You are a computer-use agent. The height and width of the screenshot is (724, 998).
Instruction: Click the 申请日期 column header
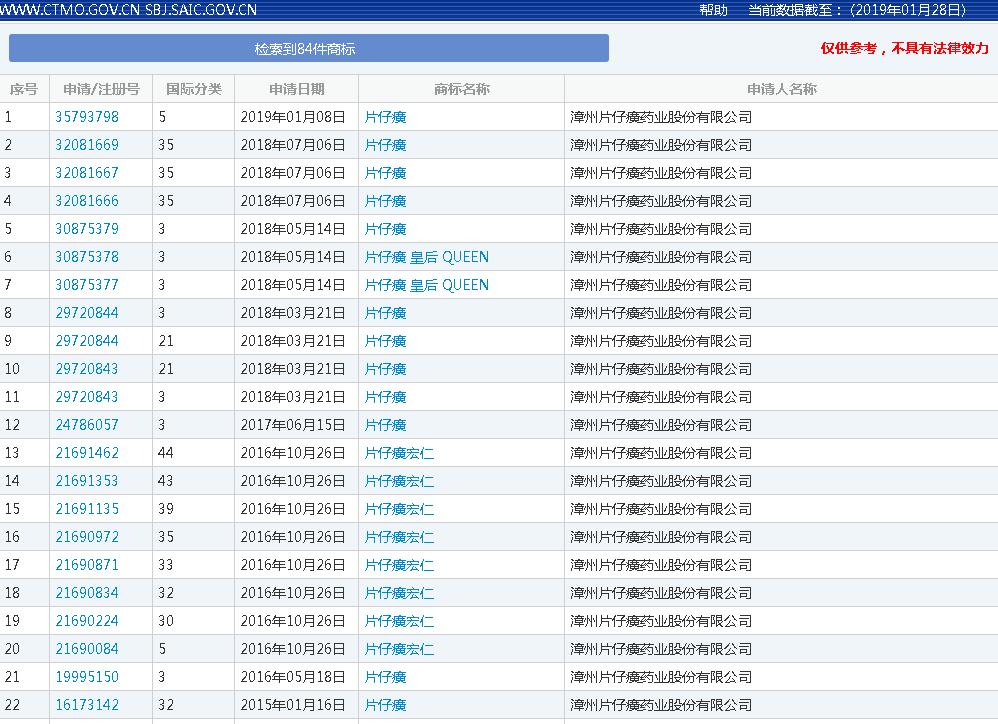coord(297,89)
